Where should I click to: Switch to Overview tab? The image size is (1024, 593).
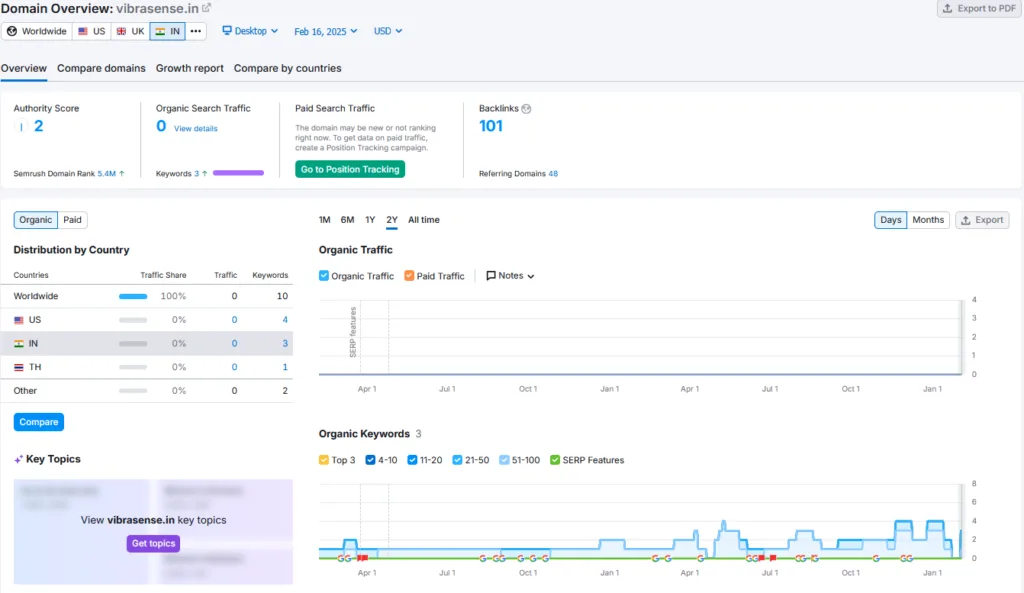pyautogui.click(x=24, y=68)
